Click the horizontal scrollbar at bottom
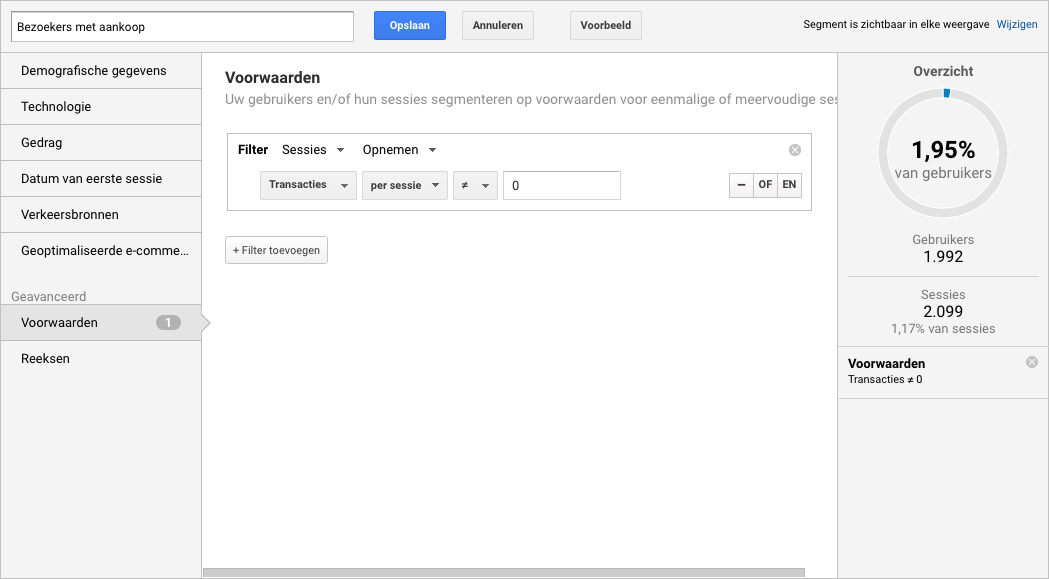Viewport: 1049px width, 579px height. [503, 573]
